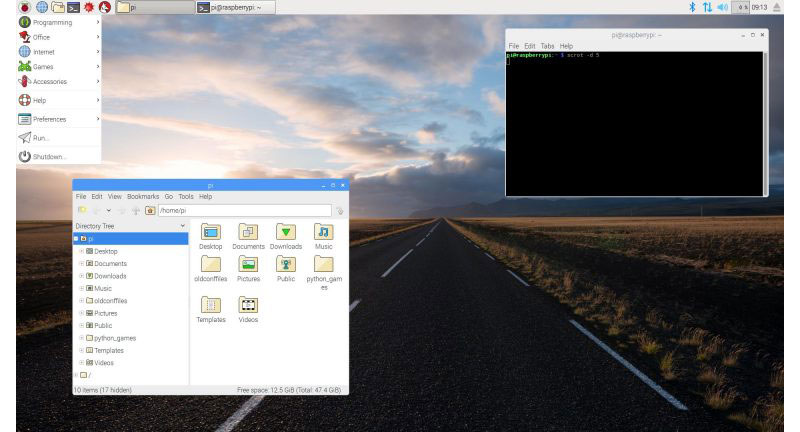800x432 pixels.
Task: Switch to the pi@raspberrypi terminal taskbar button
Action: (235, 7)
